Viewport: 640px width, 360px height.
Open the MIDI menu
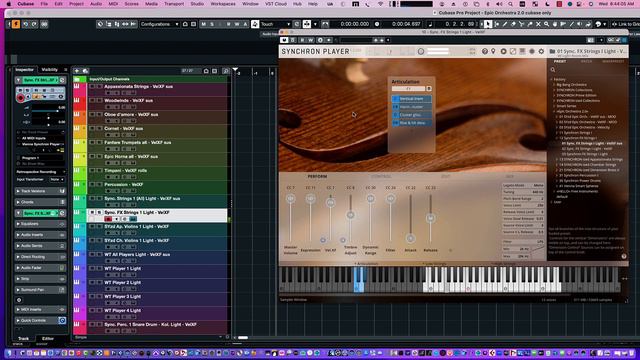(113, 4)
